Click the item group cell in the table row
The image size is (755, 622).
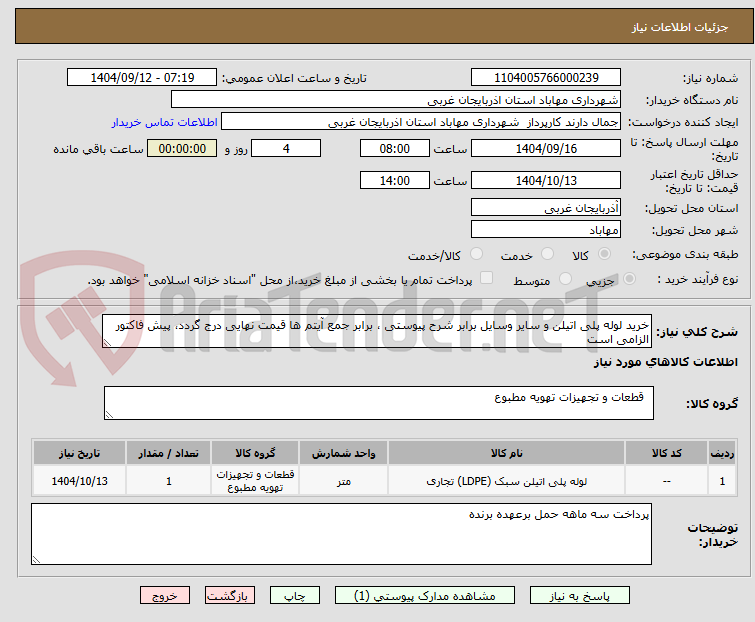(x=255, y=481)
